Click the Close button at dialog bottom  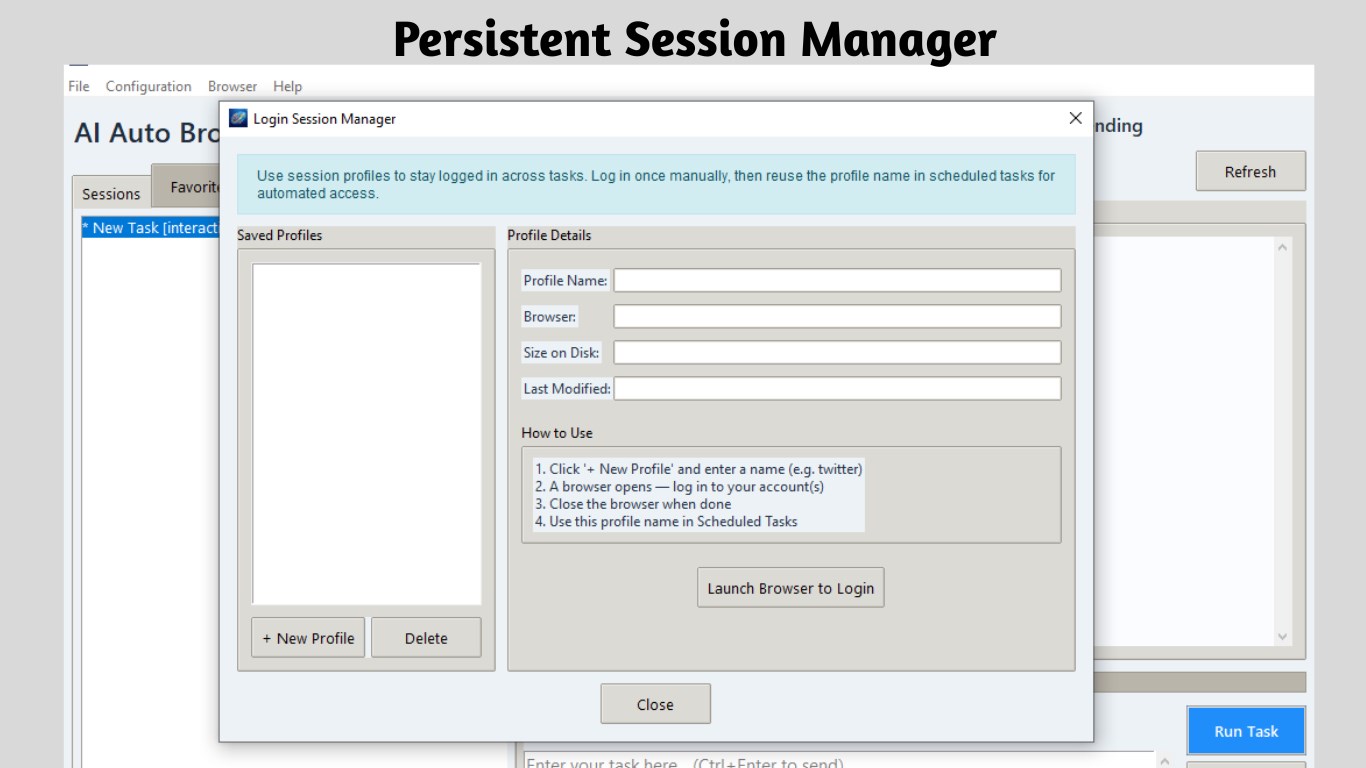point(655,704)
